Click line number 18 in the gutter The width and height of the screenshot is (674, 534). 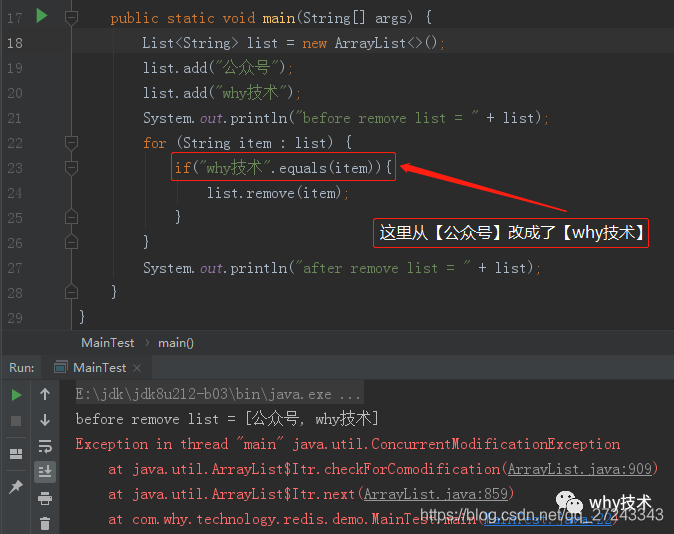point(15,43)
